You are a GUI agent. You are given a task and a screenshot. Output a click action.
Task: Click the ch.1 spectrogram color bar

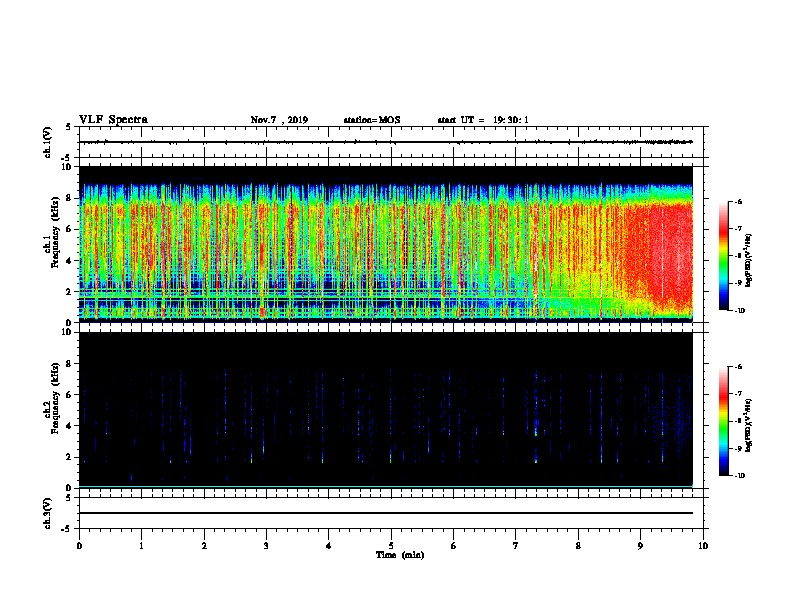coord(724,256)
